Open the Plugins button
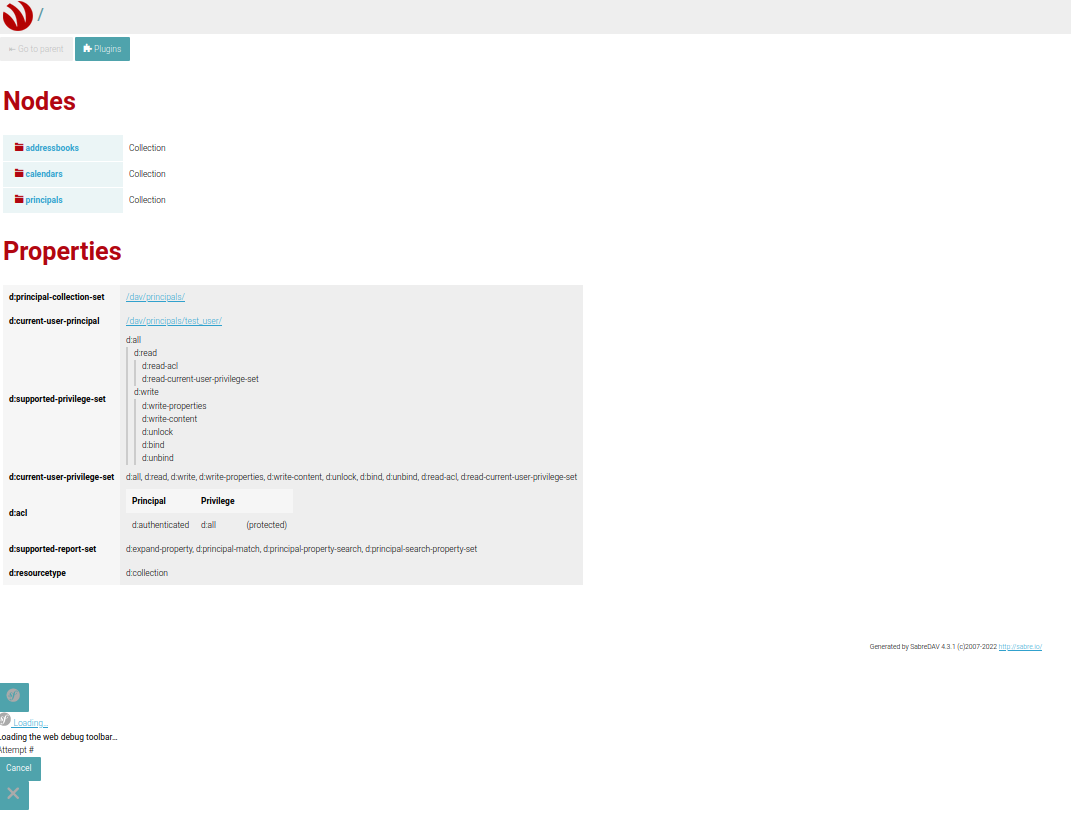The width and height of the screenshot is (1071, 817). point(102,49)
